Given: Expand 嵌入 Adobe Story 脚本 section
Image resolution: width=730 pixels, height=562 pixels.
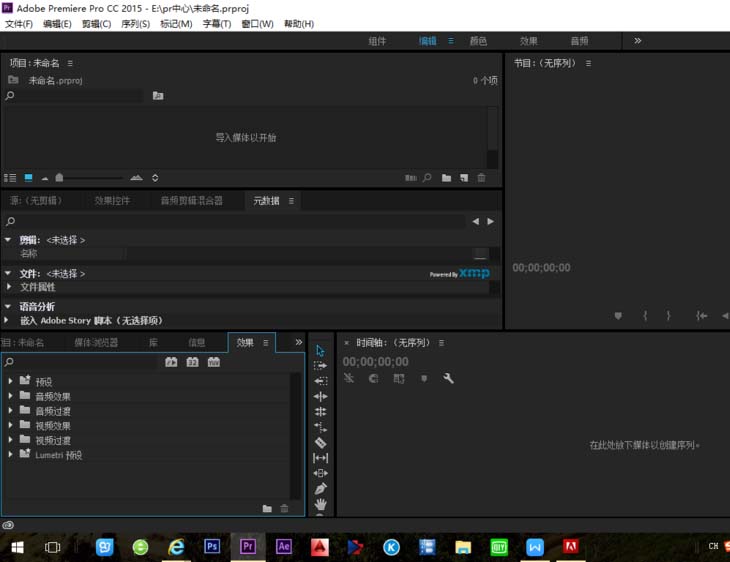Looking at the screenshot, I should pos(7,320).
